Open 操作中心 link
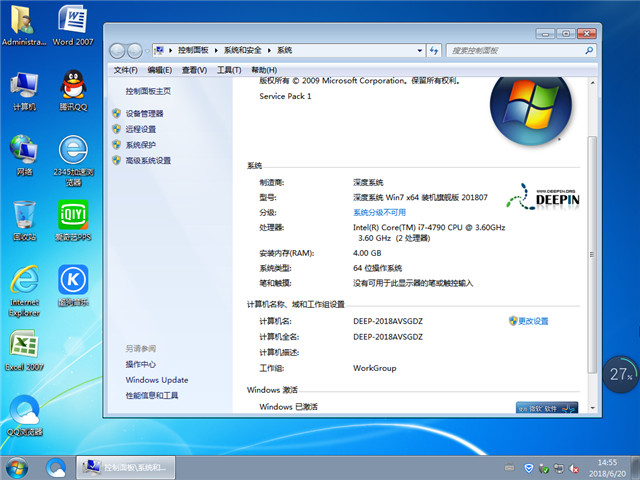Image resolution: width=640 pixels, height=480 pixels. pyautogui.click(x=140, y=364)
